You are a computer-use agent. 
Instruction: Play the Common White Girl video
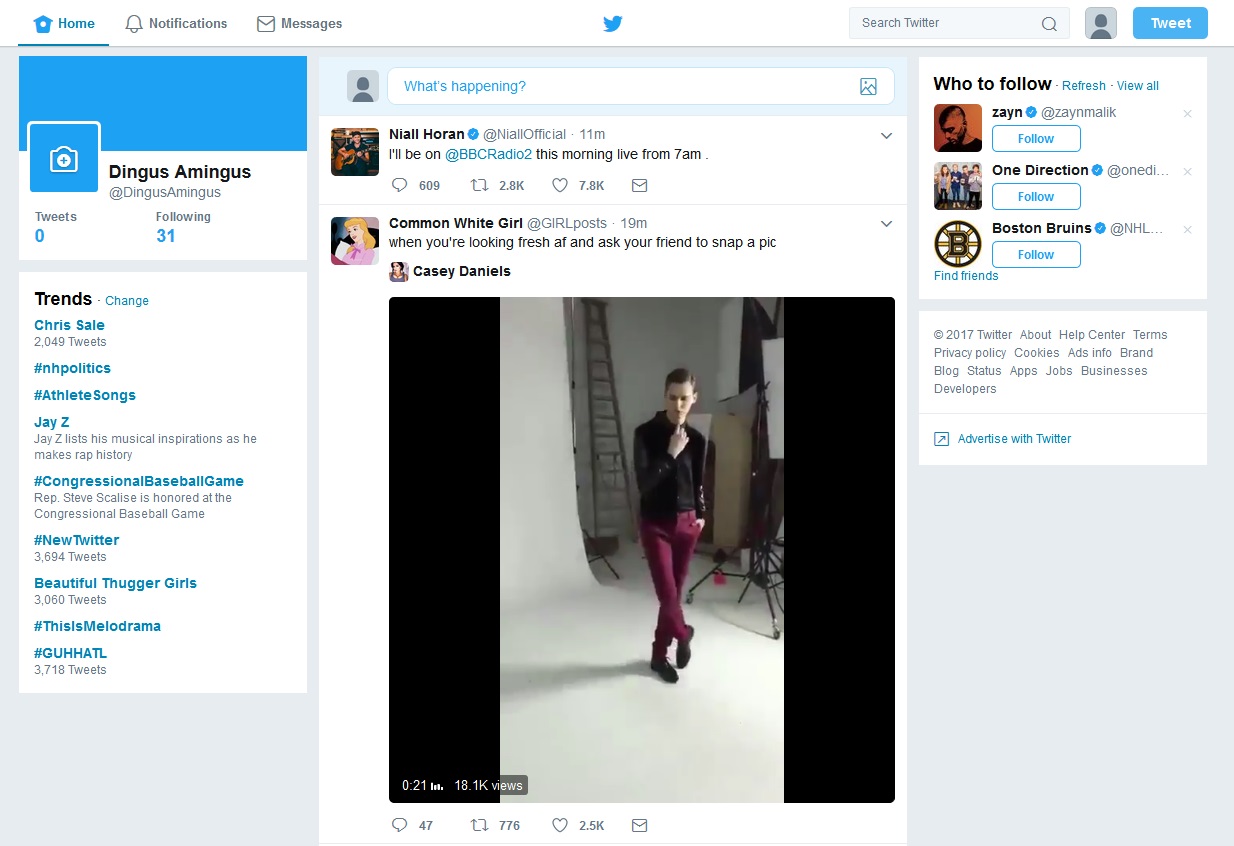(x=642, y=550)
